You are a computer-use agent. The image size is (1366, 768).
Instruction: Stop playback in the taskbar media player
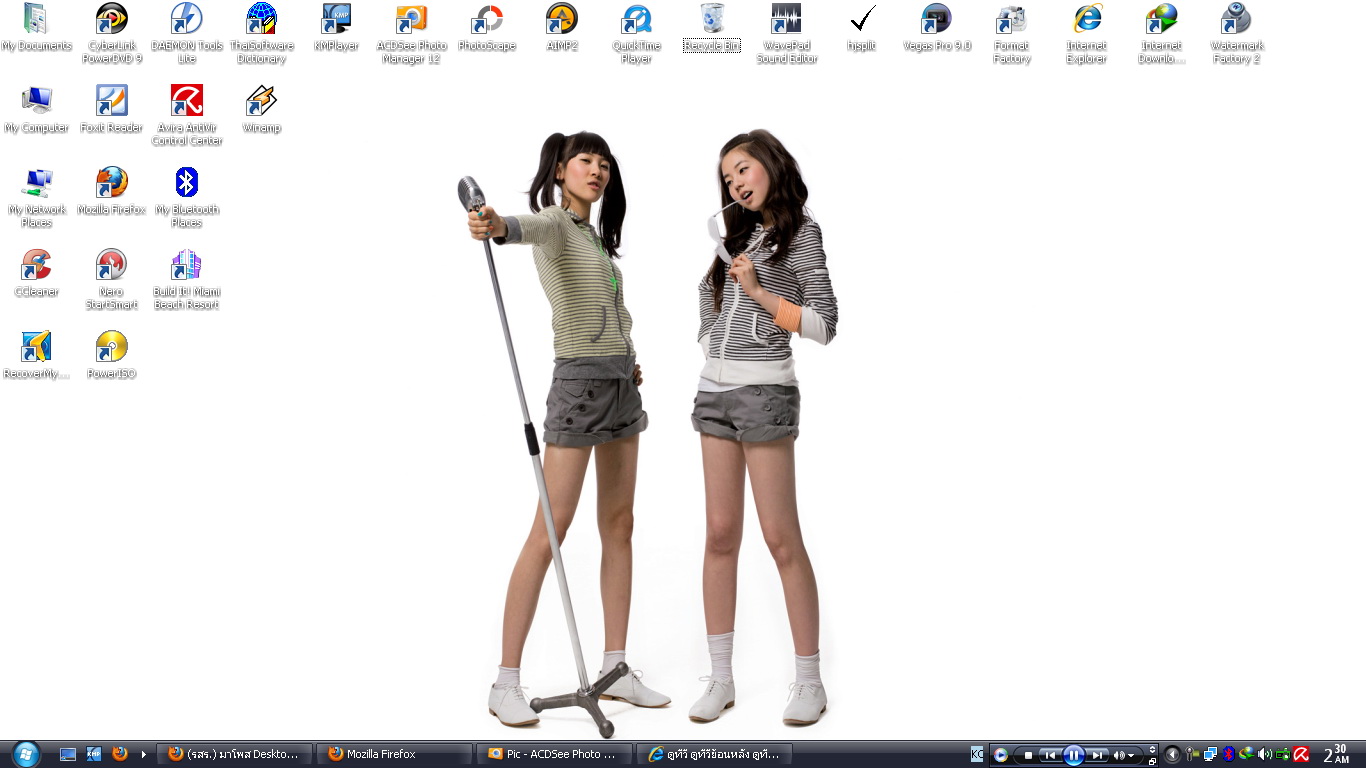1028,755
